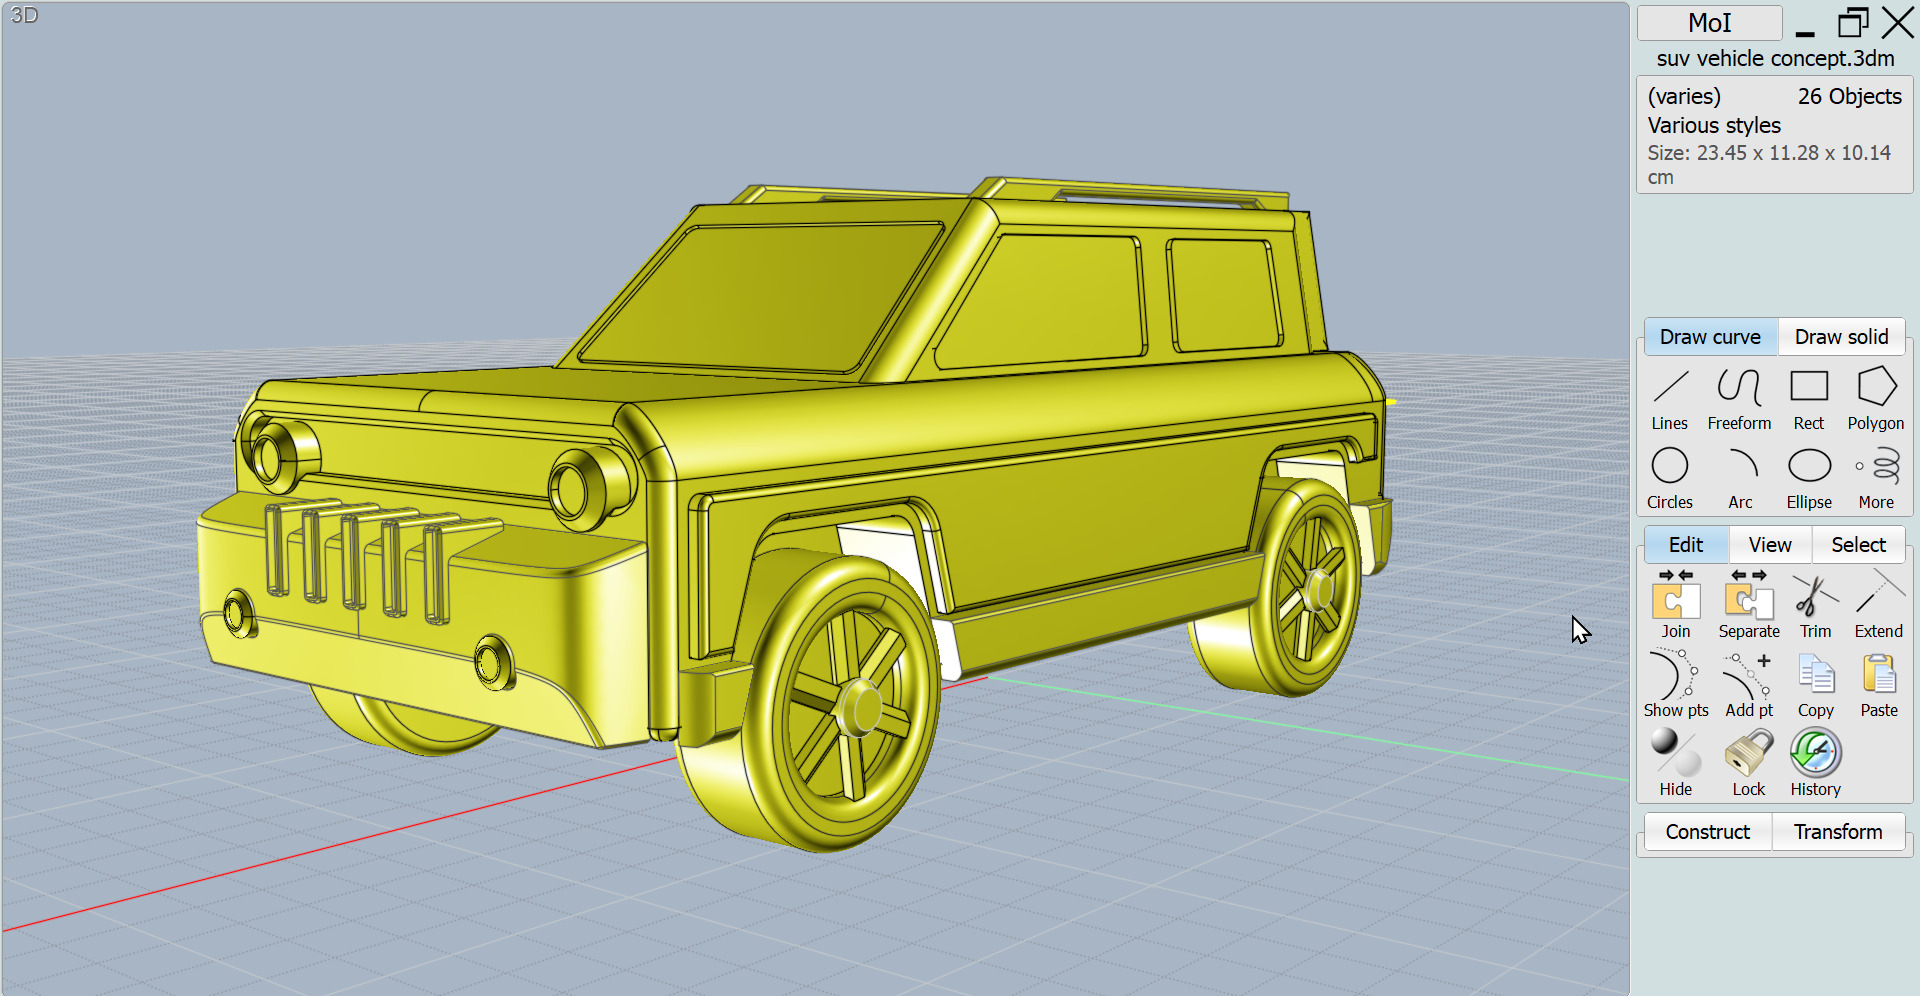Click the Join tool icon
Screen dimensions: 1920x996
[1676, 604]
